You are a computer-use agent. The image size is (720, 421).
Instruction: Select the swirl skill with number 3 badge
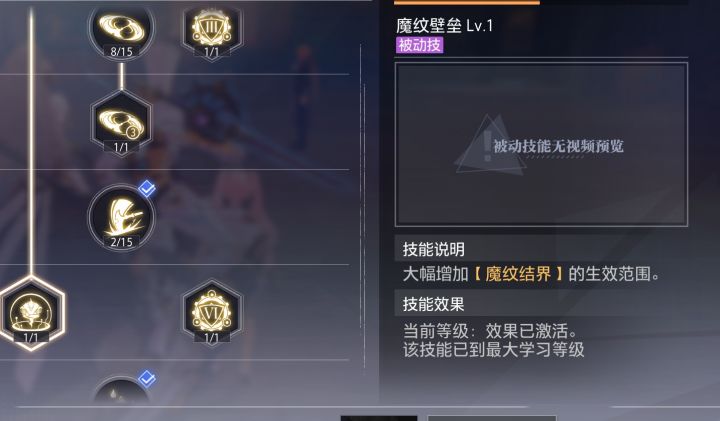pos(121,124)
